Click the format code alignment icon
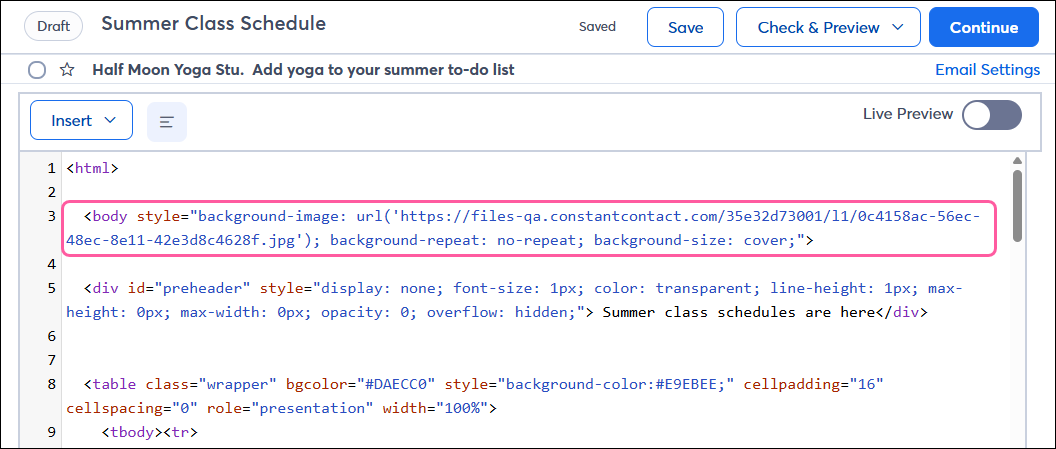Screen dimensions: 1056x449 (167, 122)
